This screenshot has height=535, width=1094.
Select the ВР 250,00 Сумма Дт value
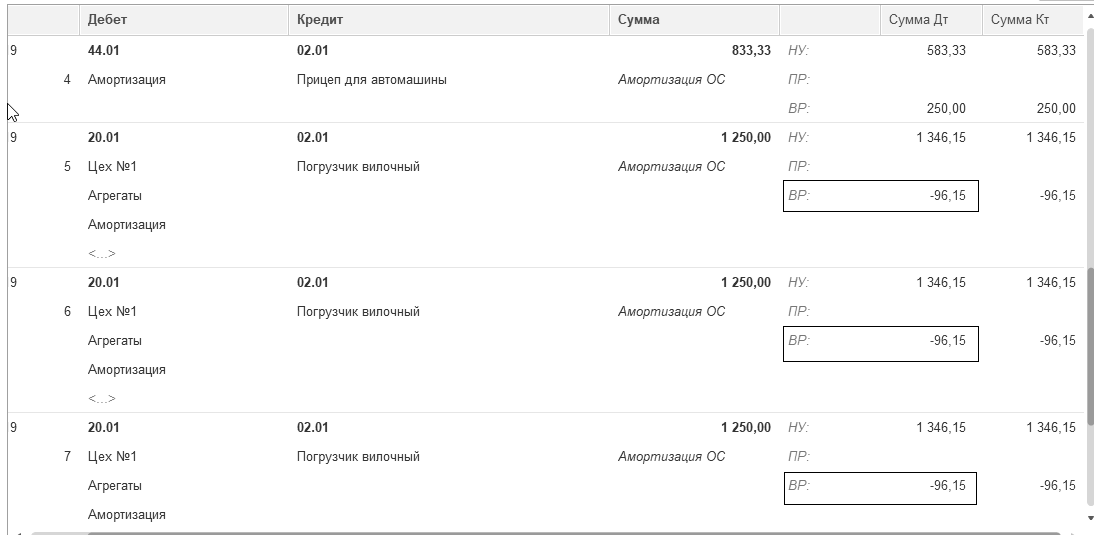pos(945,109)
